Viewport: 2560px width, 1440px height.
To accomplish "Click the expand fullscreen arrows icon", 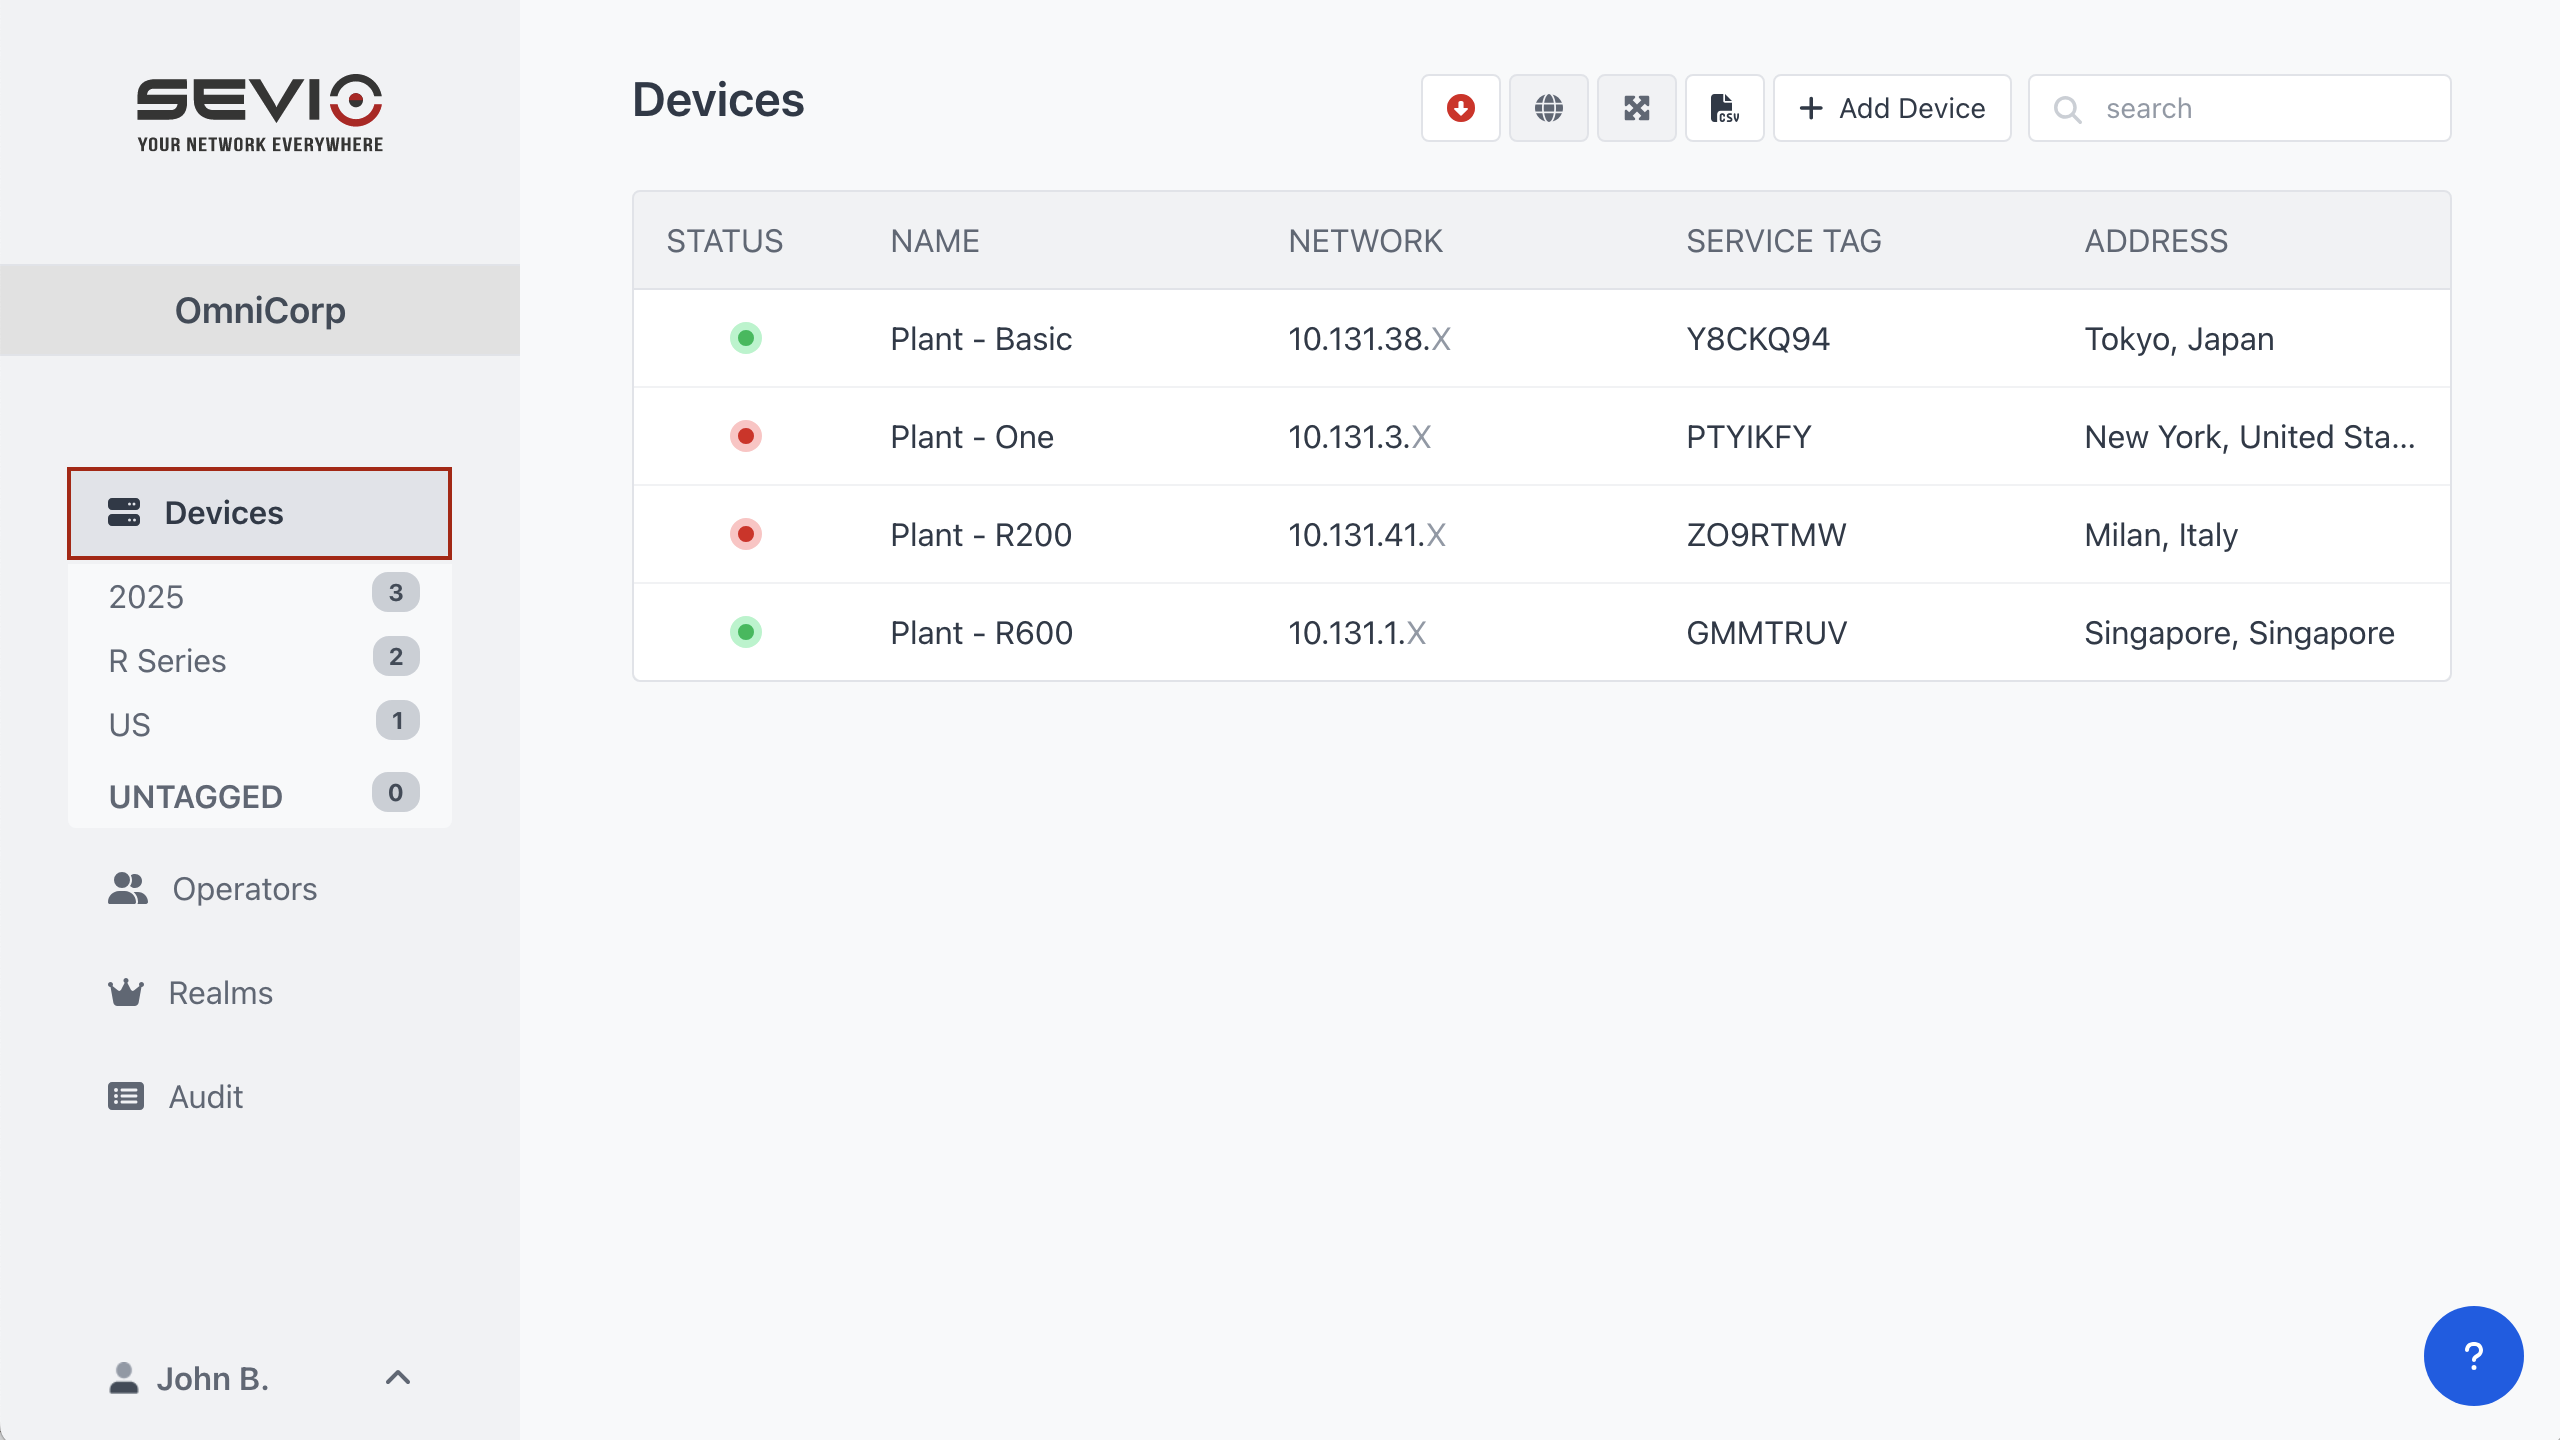I will click(1636, 108).
